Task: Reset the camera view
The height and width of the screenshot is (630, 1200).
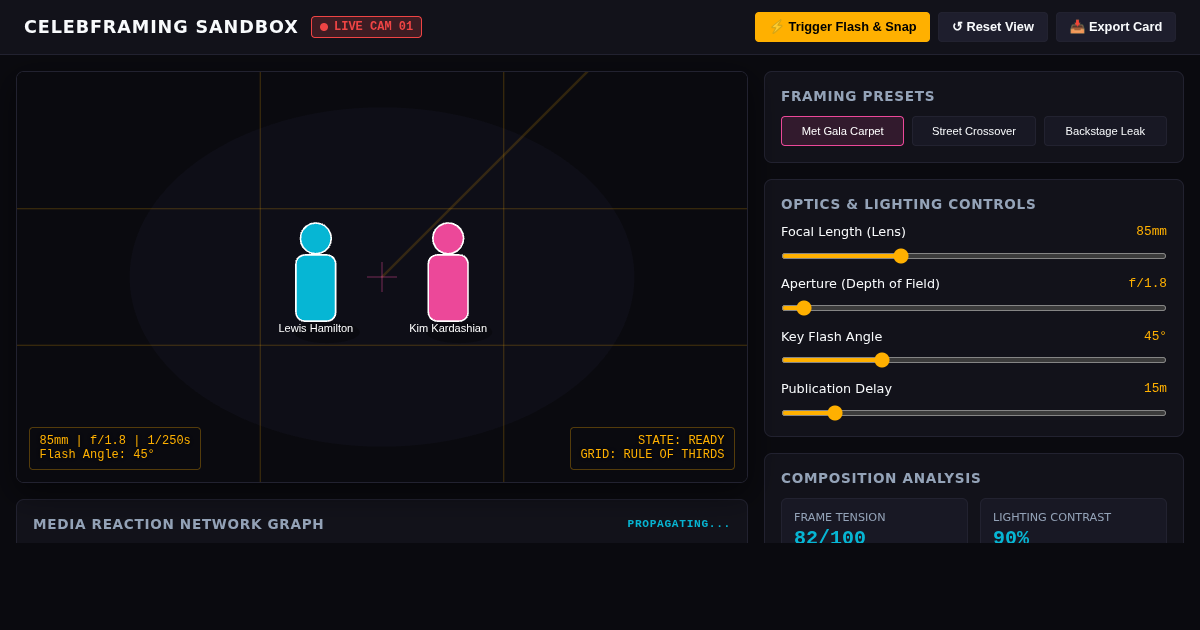Action: (x=993, y=27)
